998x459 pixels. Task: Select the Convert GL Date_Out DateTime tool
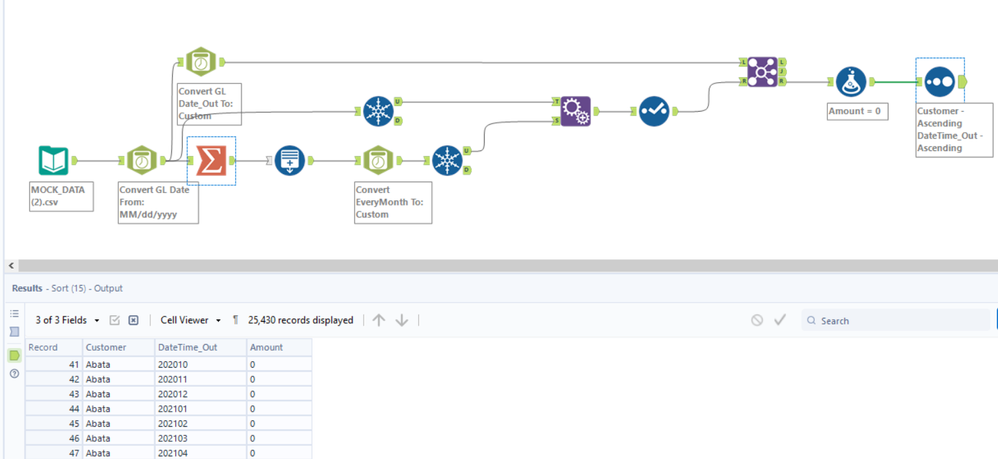pyautogui.click(x=200, y=62)
